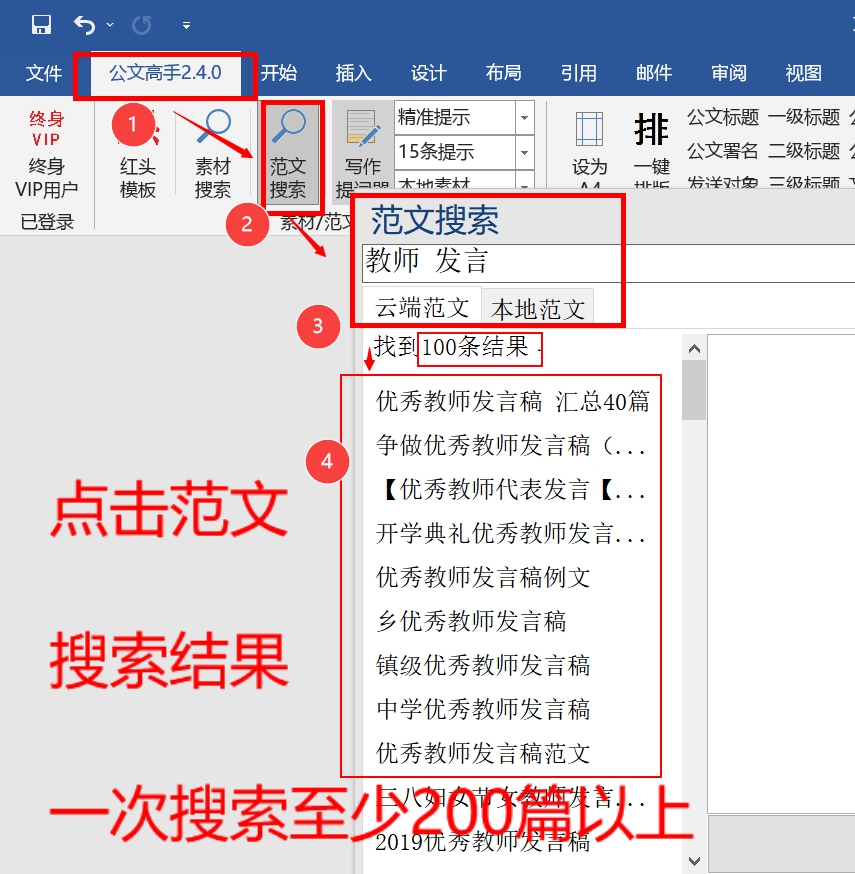This screenshot has width=855, height=874.
Task: Open result 优秀教师发言稿例文
Action: 483,578
